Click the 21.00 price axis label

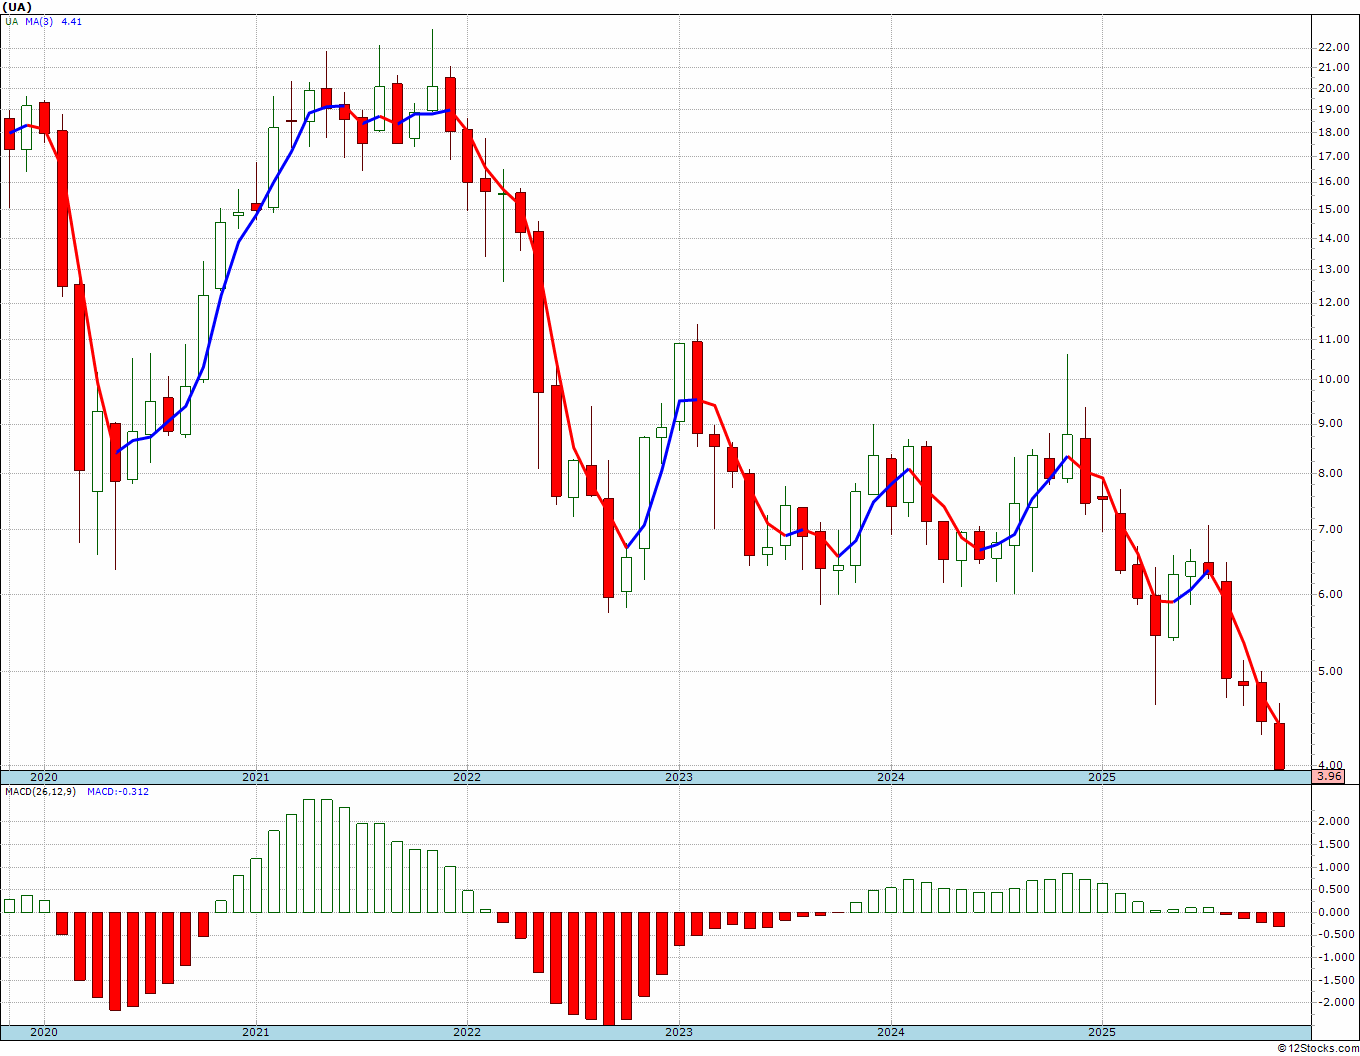tap(1334, 68)
